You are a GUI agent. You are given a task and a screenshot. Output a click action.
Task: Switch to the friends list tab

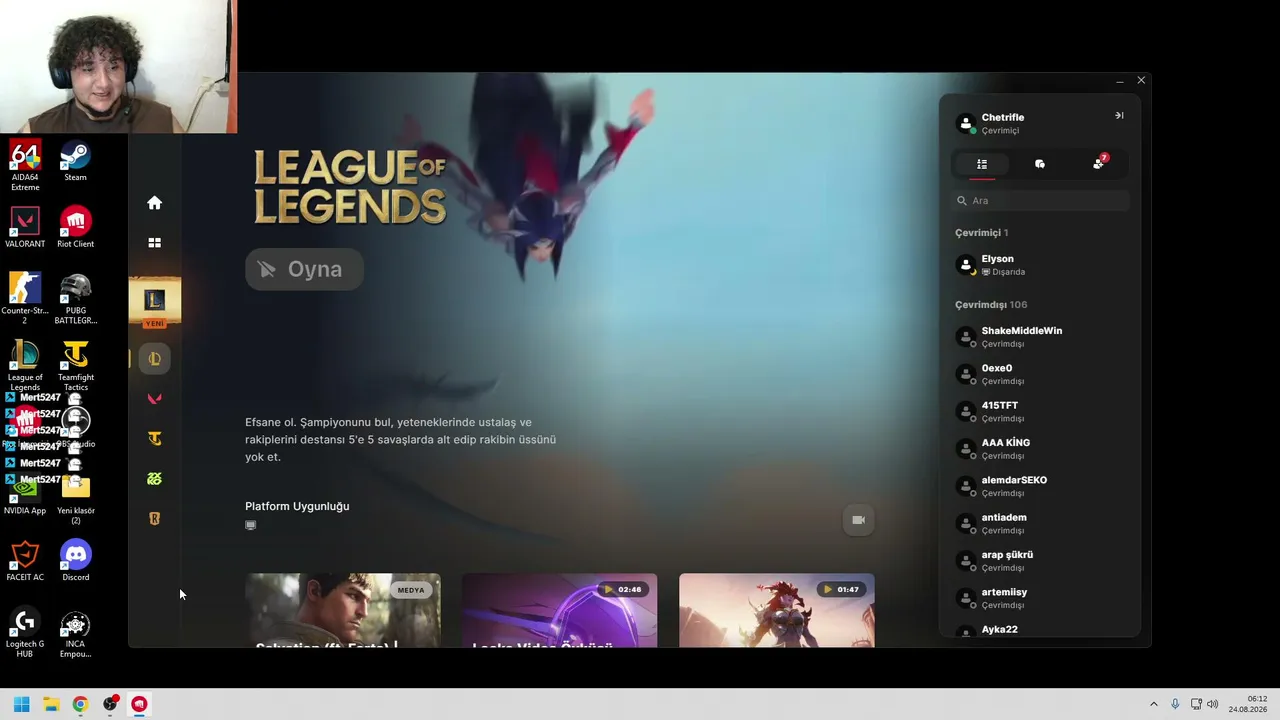(x=982, y=164)
